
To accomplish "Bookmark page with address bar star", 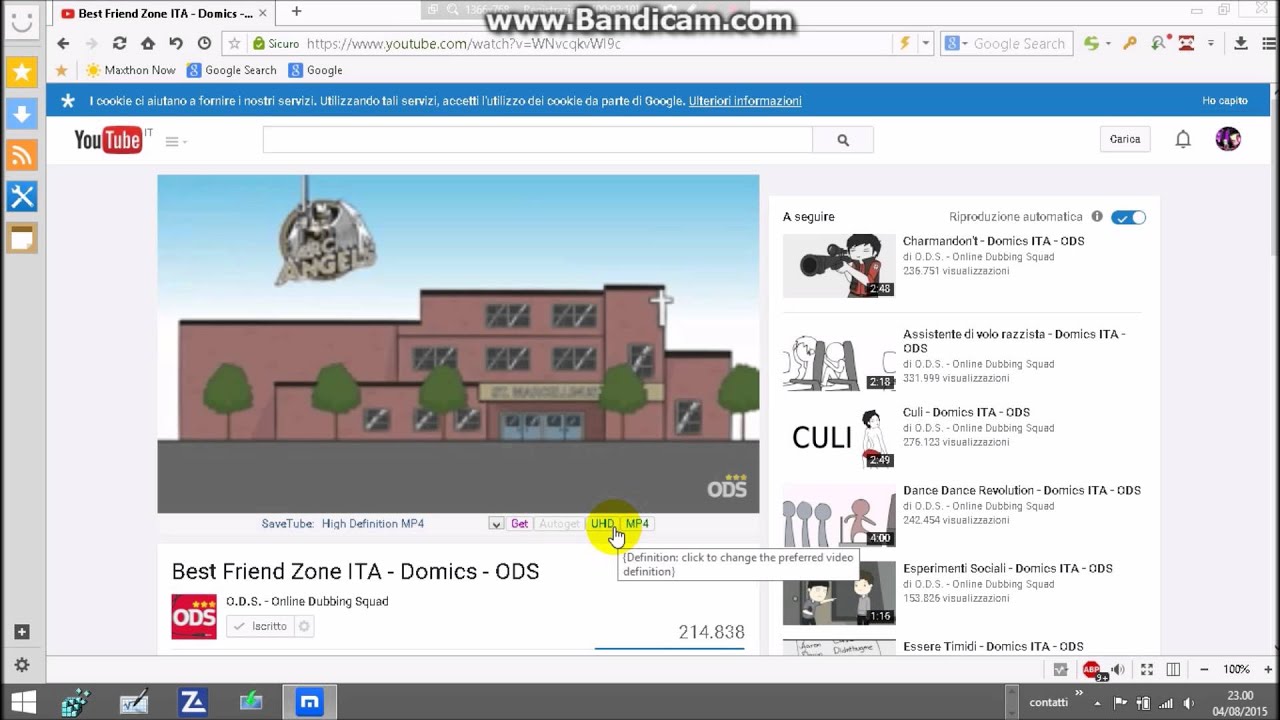I will point(235,43).
